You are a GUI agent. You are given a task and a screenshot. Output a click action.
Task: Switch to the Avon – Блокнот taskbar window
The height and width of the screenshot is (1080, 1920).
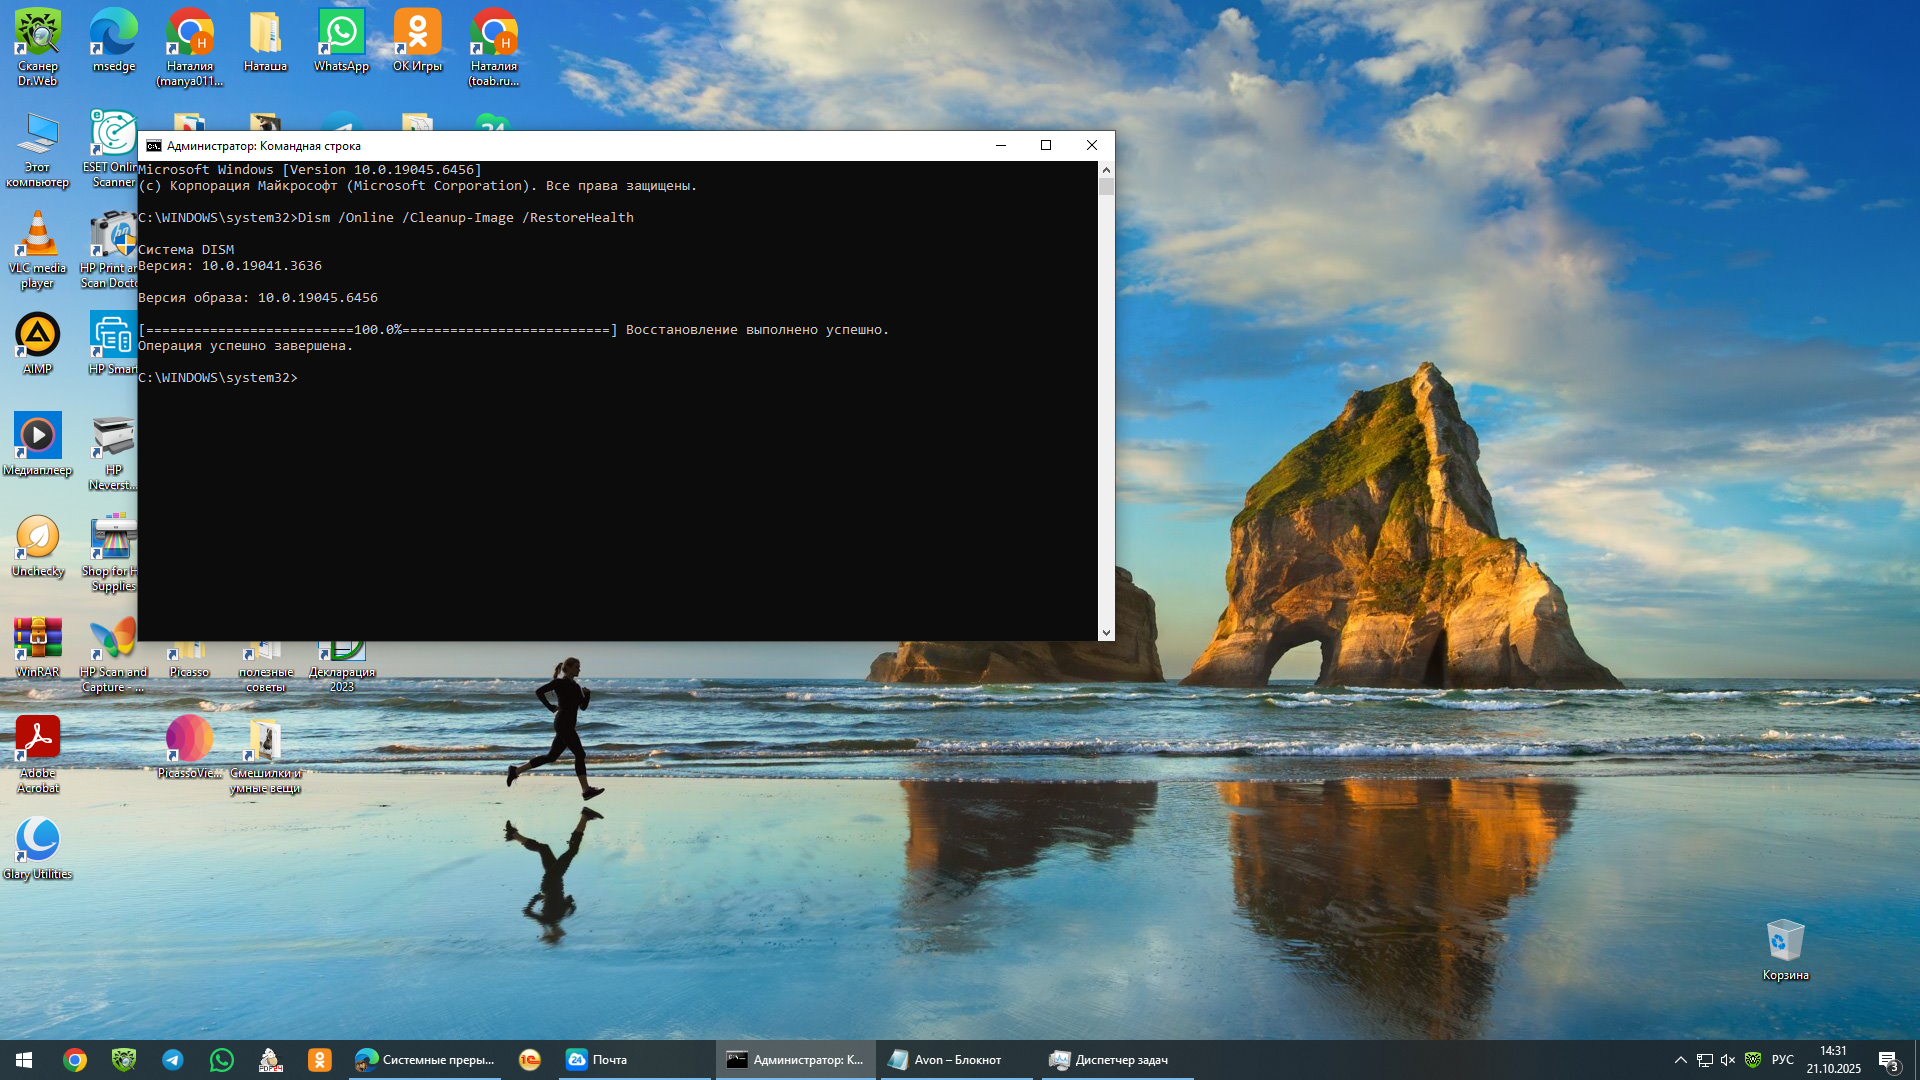[955, 1060]
